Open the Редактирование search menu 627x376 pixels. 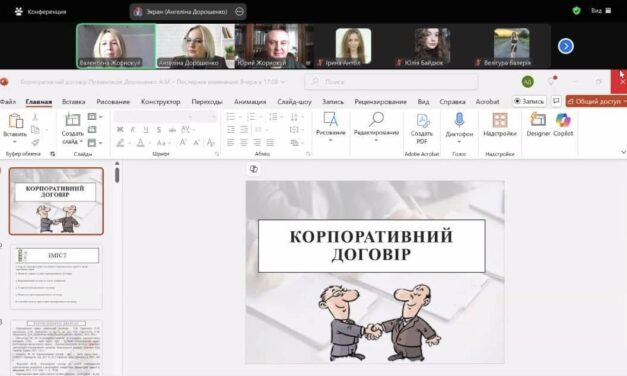(x=376, y=126)
